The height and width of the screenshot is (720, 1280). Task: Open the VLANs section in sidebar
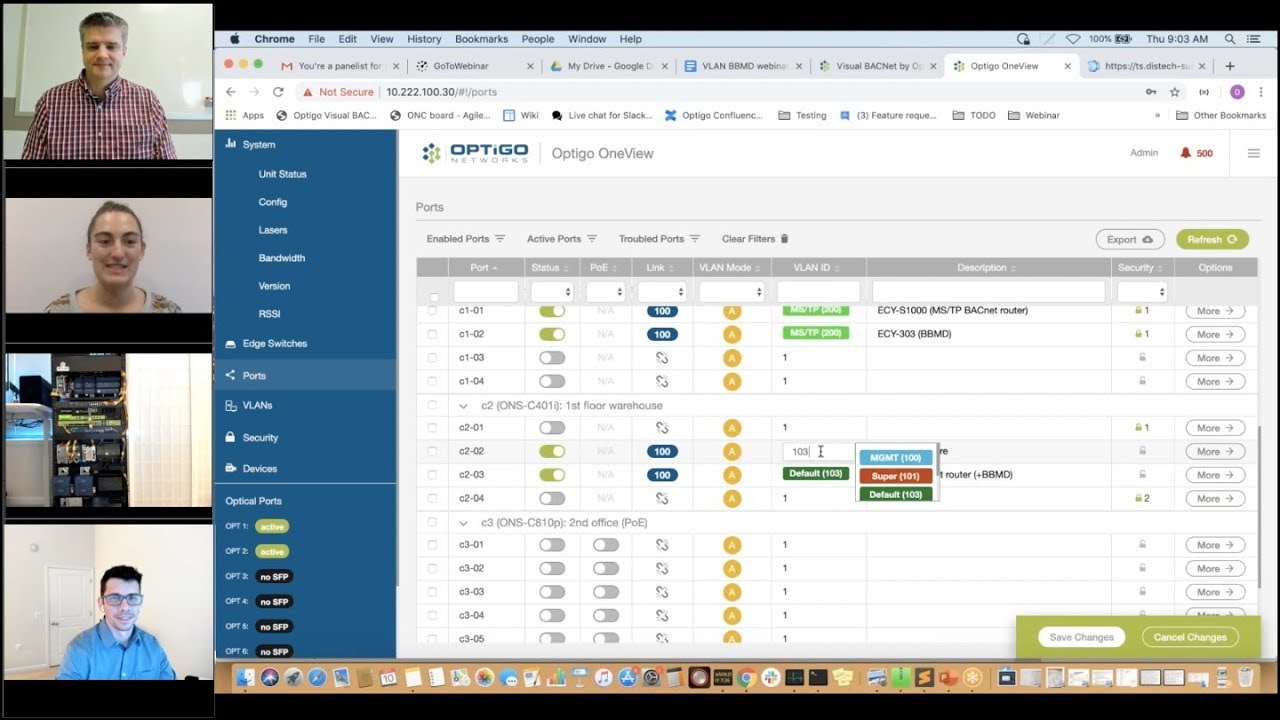pos(257,405)
